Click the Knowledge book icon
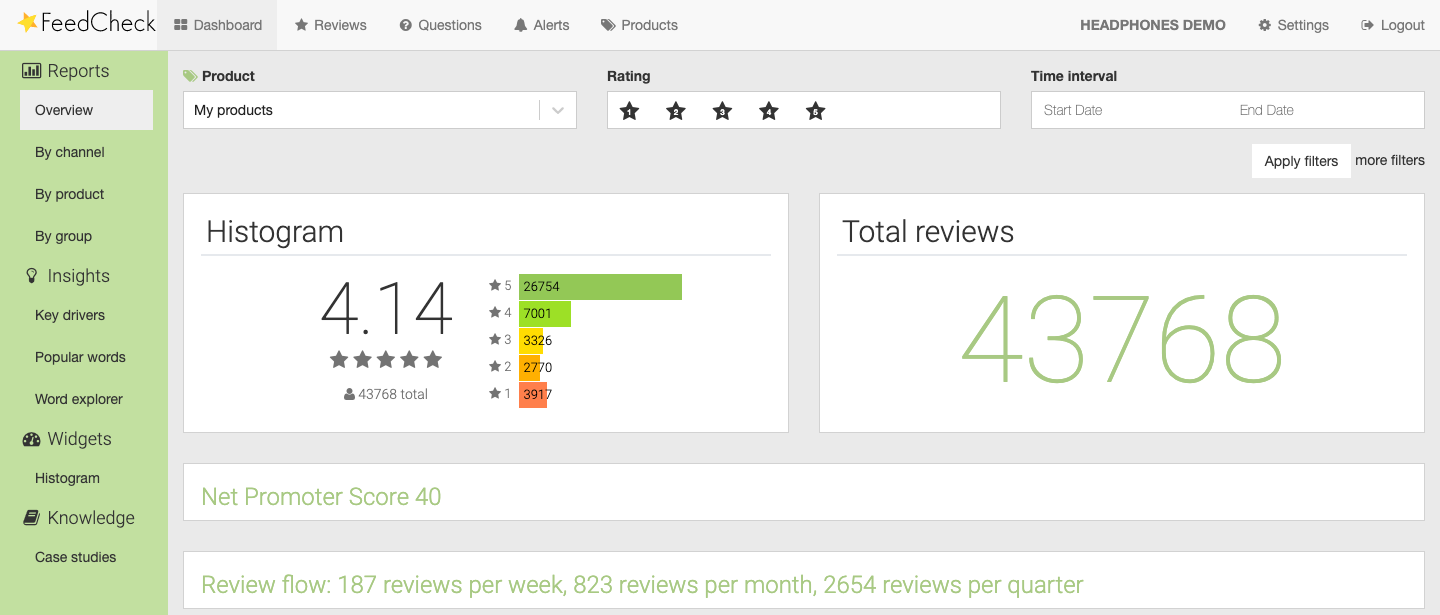 coord(31,518)
